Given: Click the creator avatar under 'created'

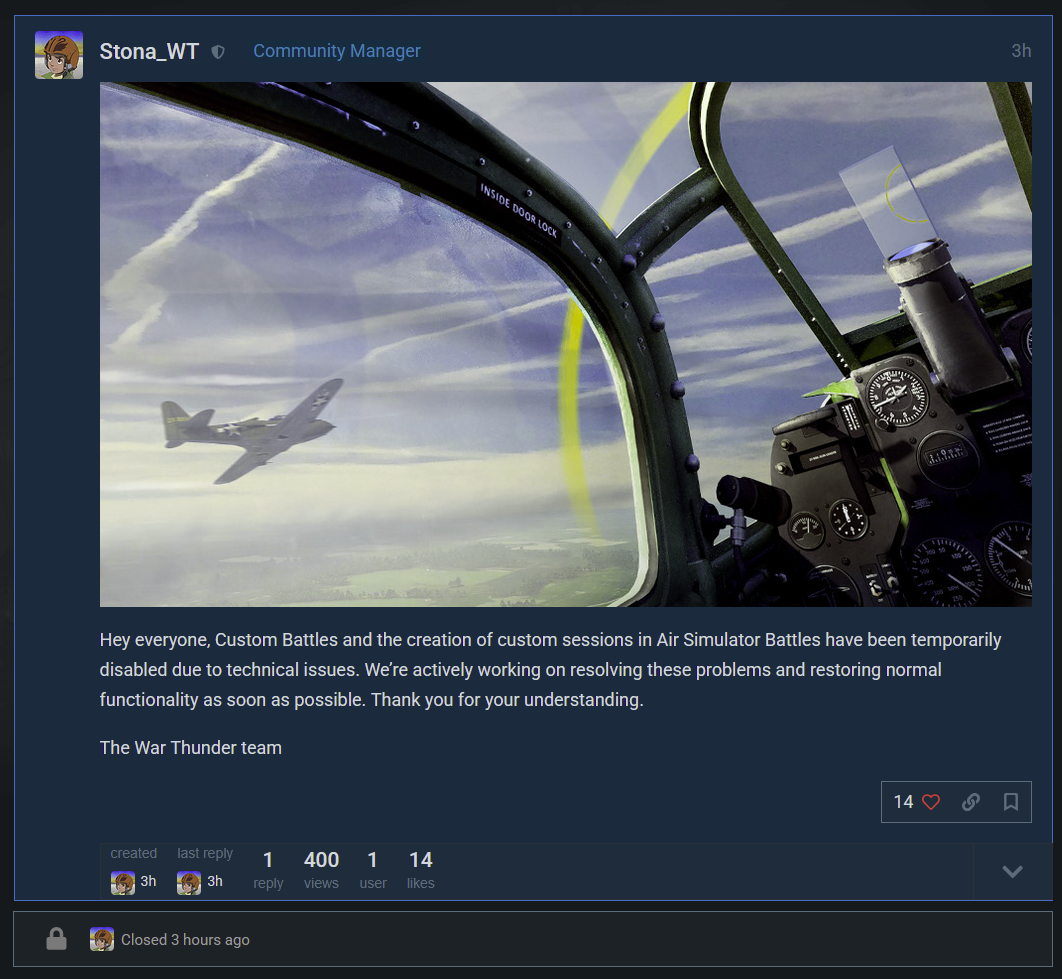Looking at the screenshot, I should [123, 883].
